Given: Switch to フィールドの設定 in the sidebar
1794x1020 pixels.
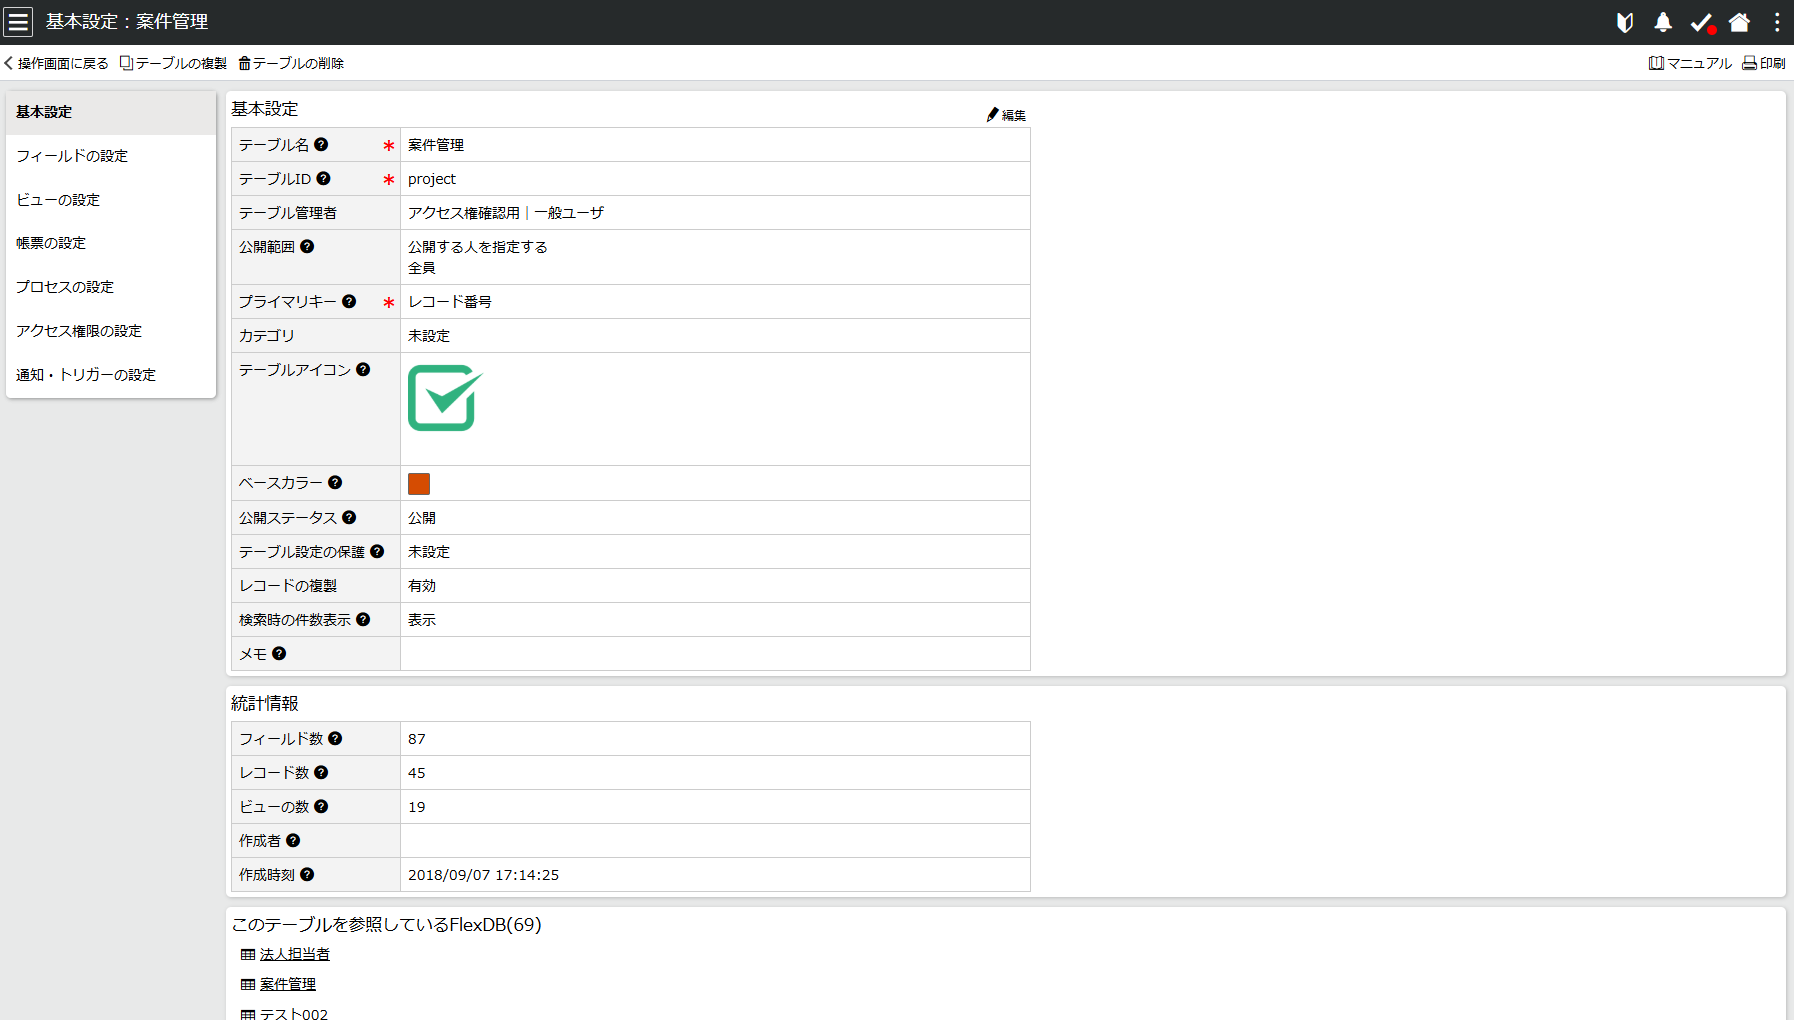Looking at the screenshot, I should (x=71, y=156).
